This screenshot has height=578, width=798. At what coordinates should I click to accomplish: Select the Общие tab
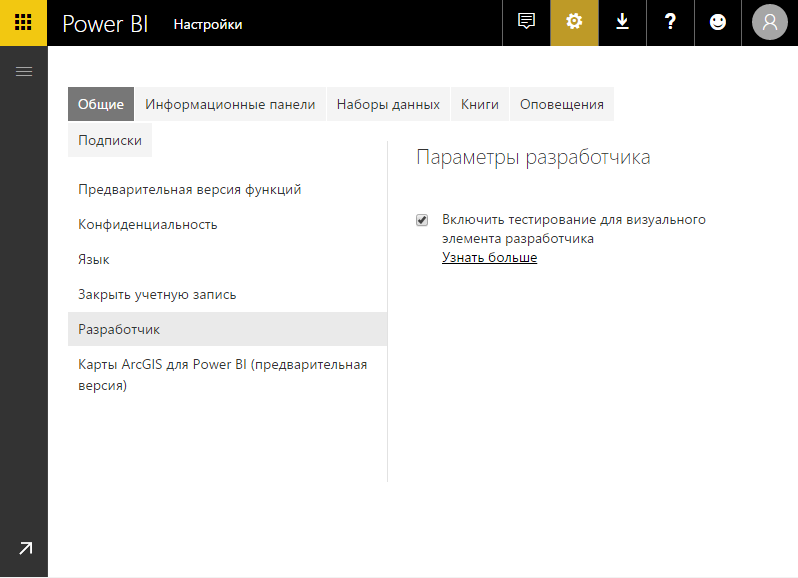tap(101, 104)
